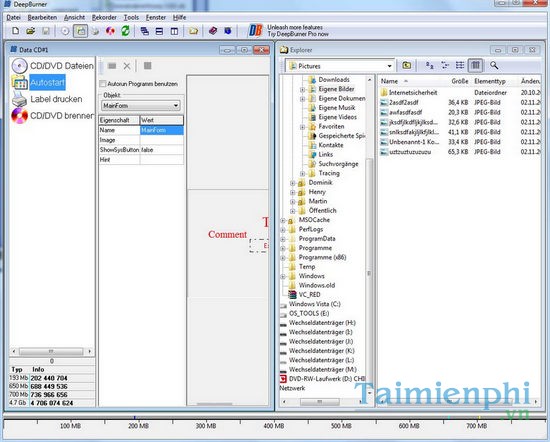Click the highlighted Autorun toolbar icon

point(80,31)
